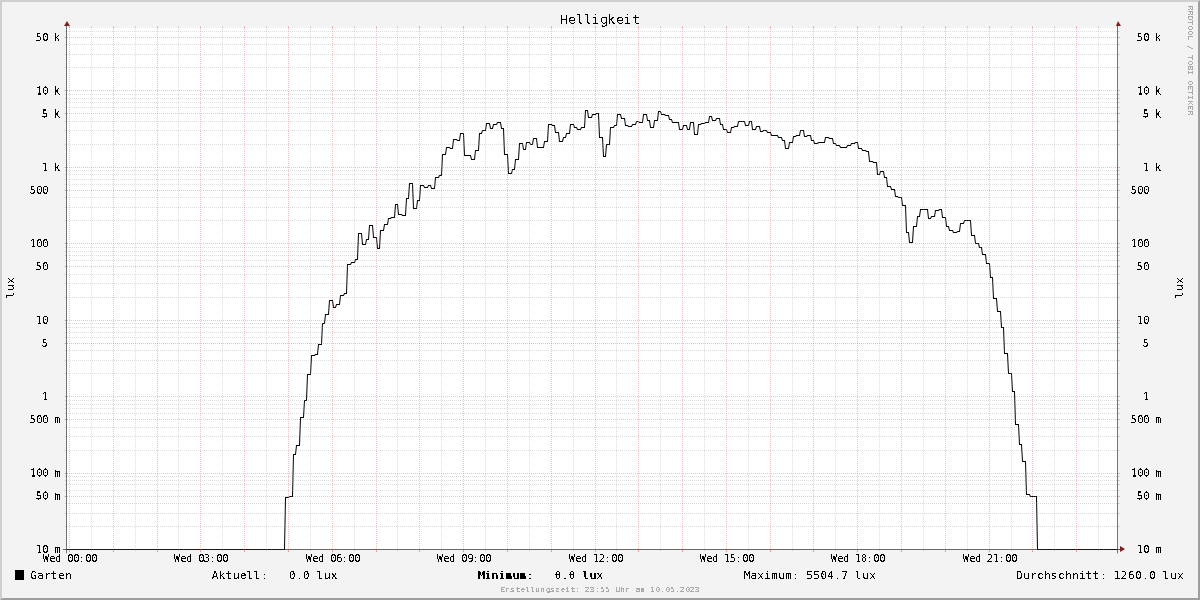The width and height of the screenshot is (1200, 600).
Task: Select the Minimum 0.0 lux value
Action: pos(579,575)
